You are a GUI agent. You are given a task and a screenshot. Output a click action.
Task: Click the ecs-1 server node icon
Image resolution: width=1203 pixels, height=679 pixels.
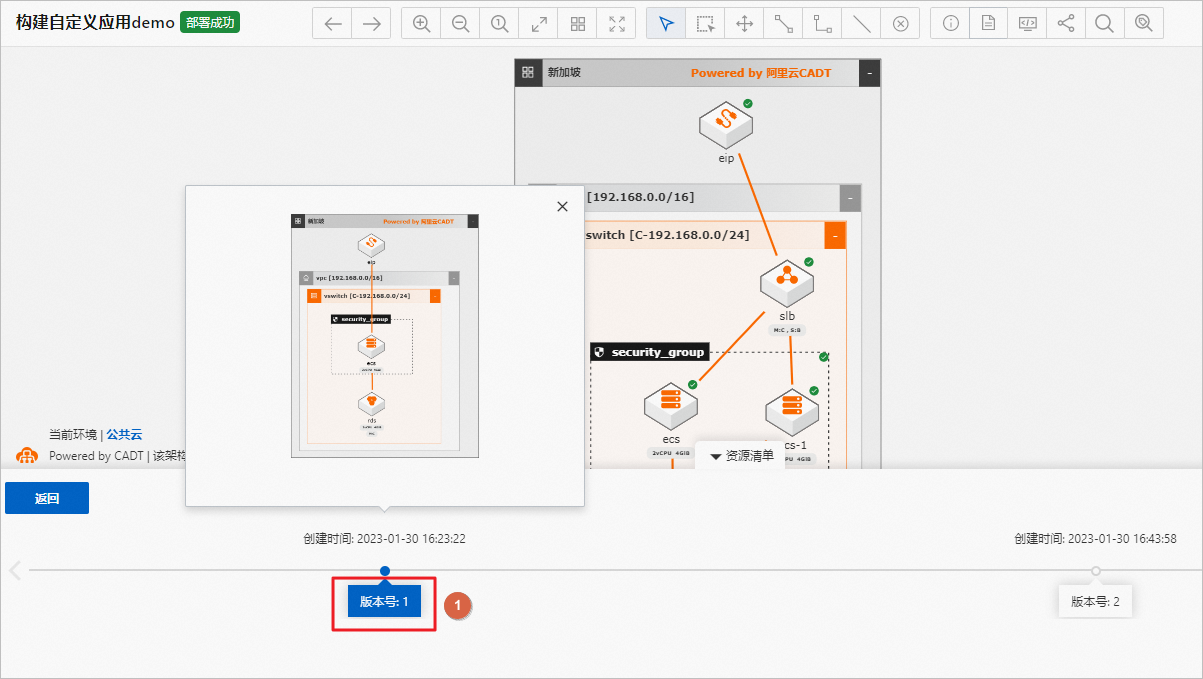793,411
